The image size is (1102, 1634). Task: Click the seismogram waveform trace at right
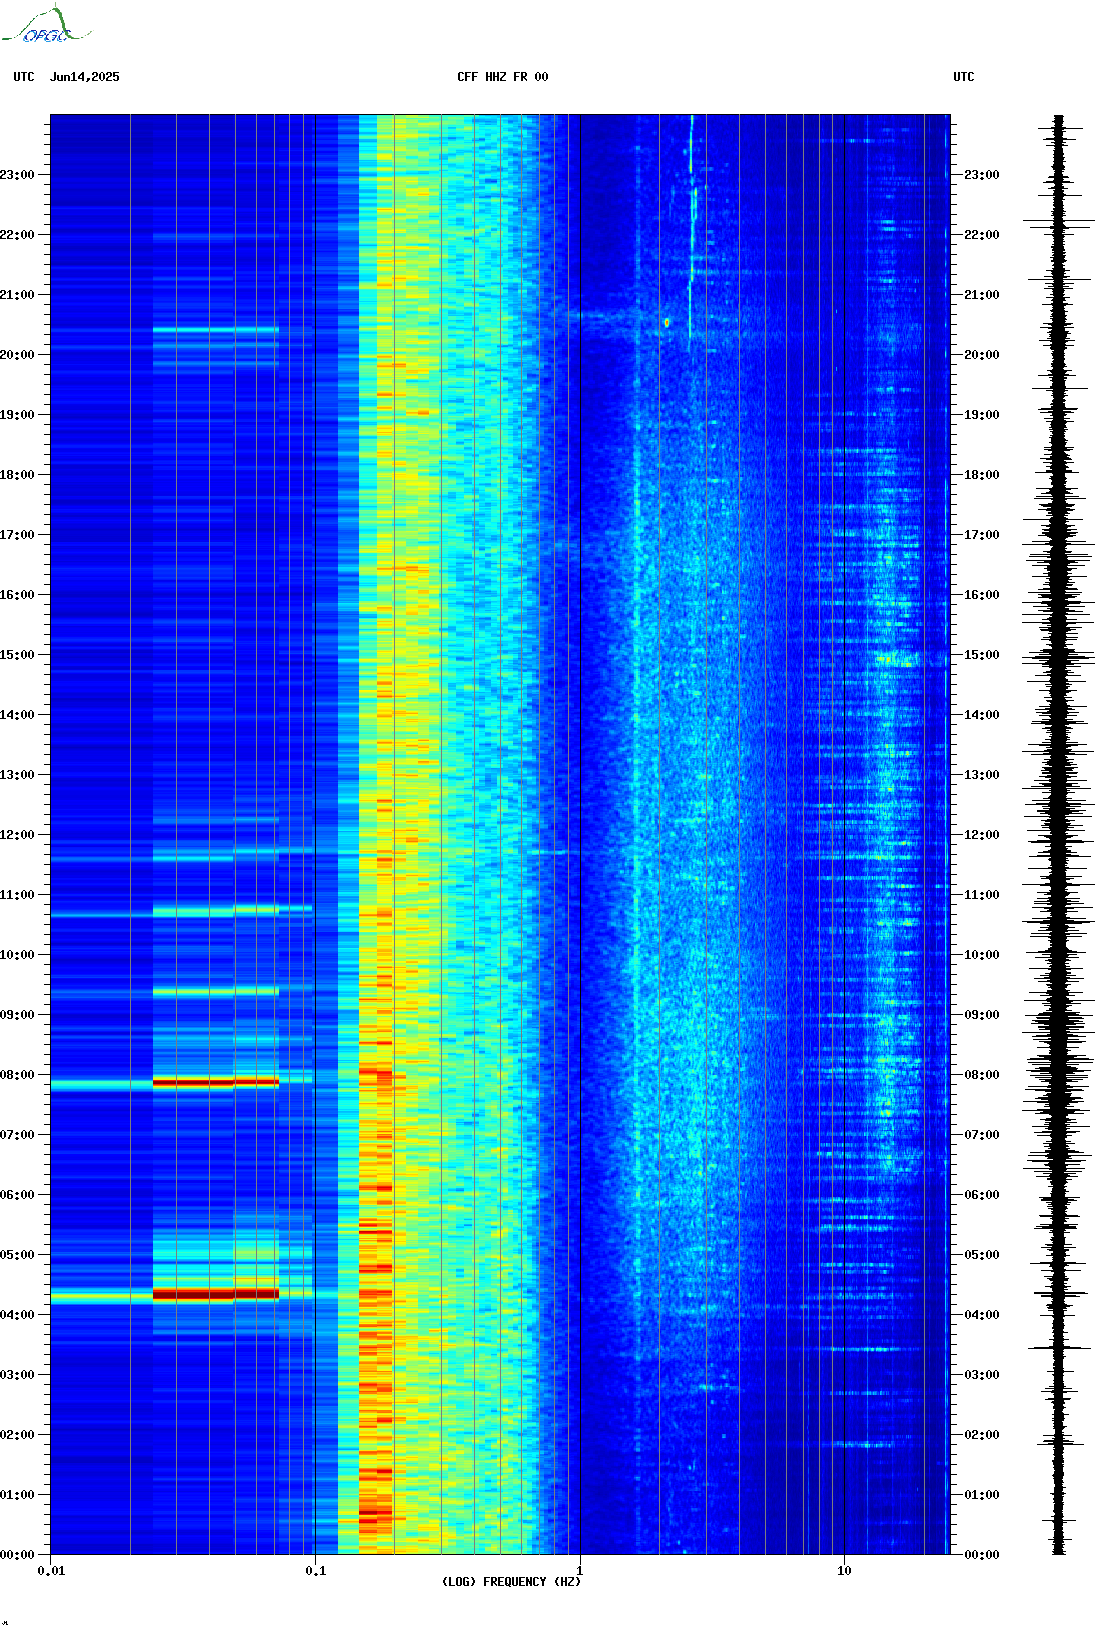click(1059, 835)
